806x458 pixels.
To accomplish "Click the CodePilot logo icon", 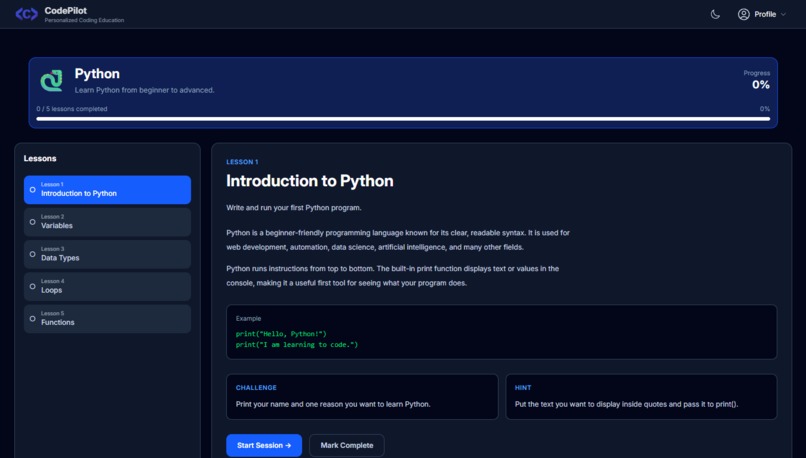I will point(27,14).
